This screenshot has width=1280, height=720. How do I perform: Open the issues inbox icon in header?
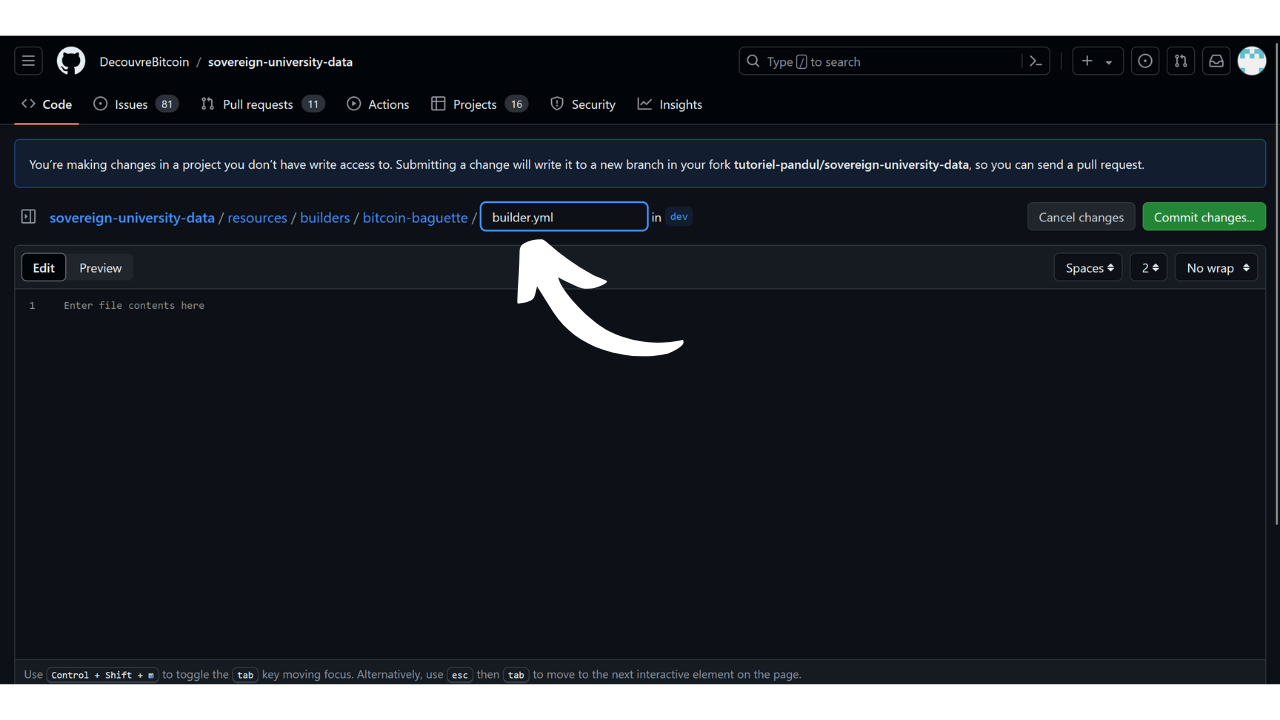[x=1145, y=61]
